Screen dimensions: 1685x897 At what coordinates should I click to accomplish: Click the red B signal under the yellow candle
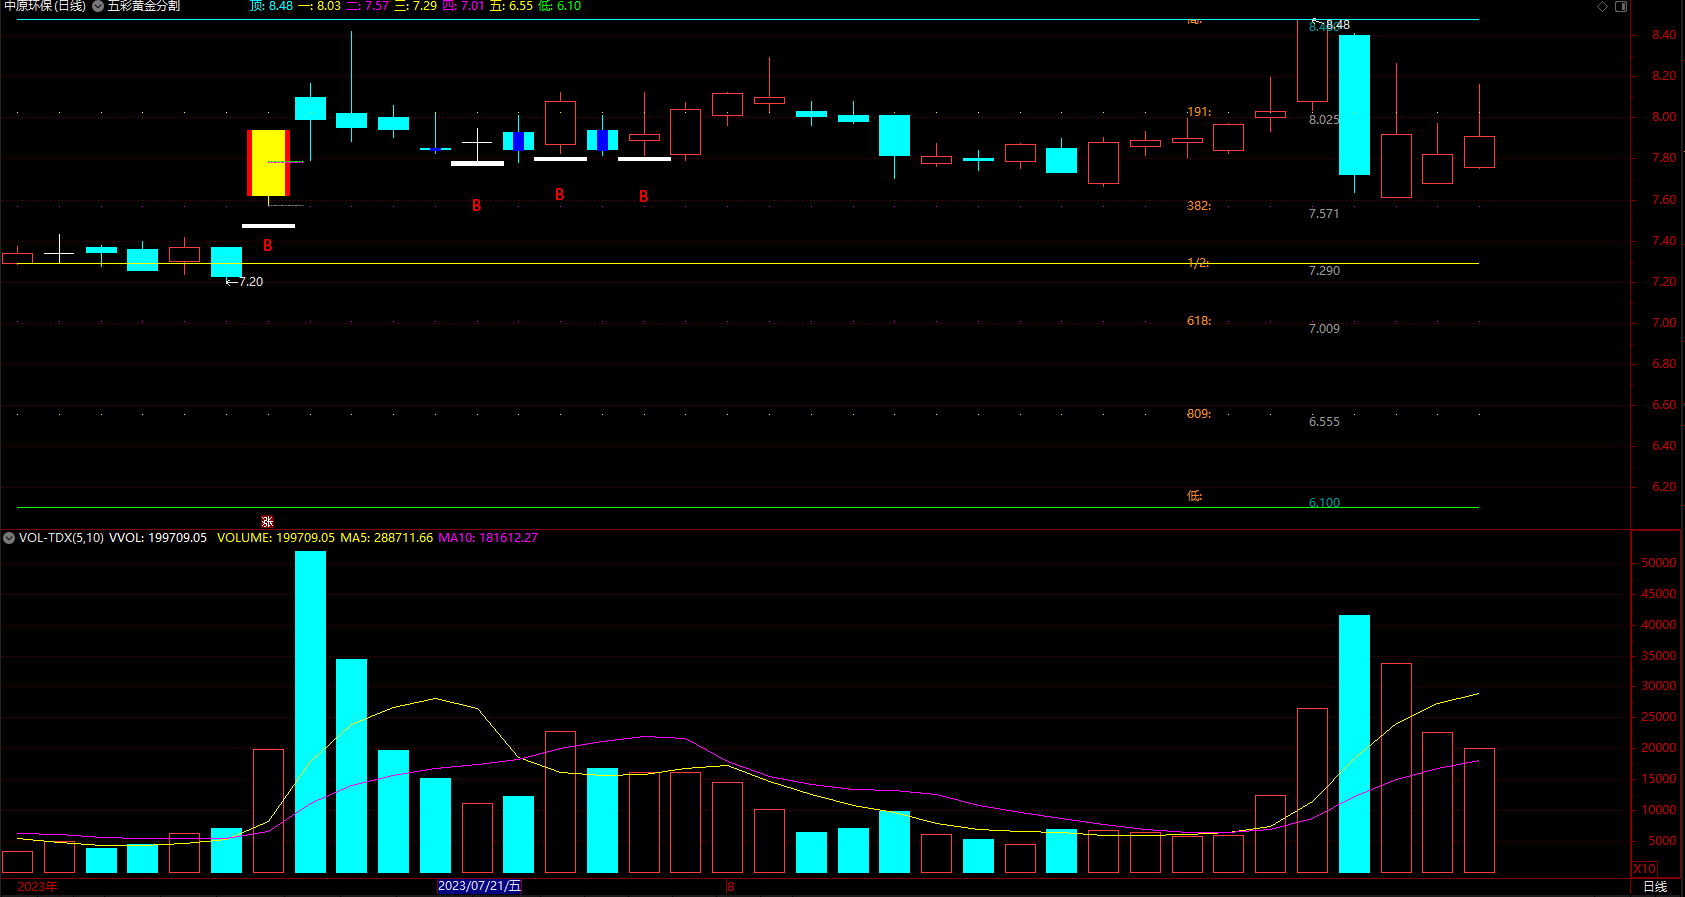[267, 246]
